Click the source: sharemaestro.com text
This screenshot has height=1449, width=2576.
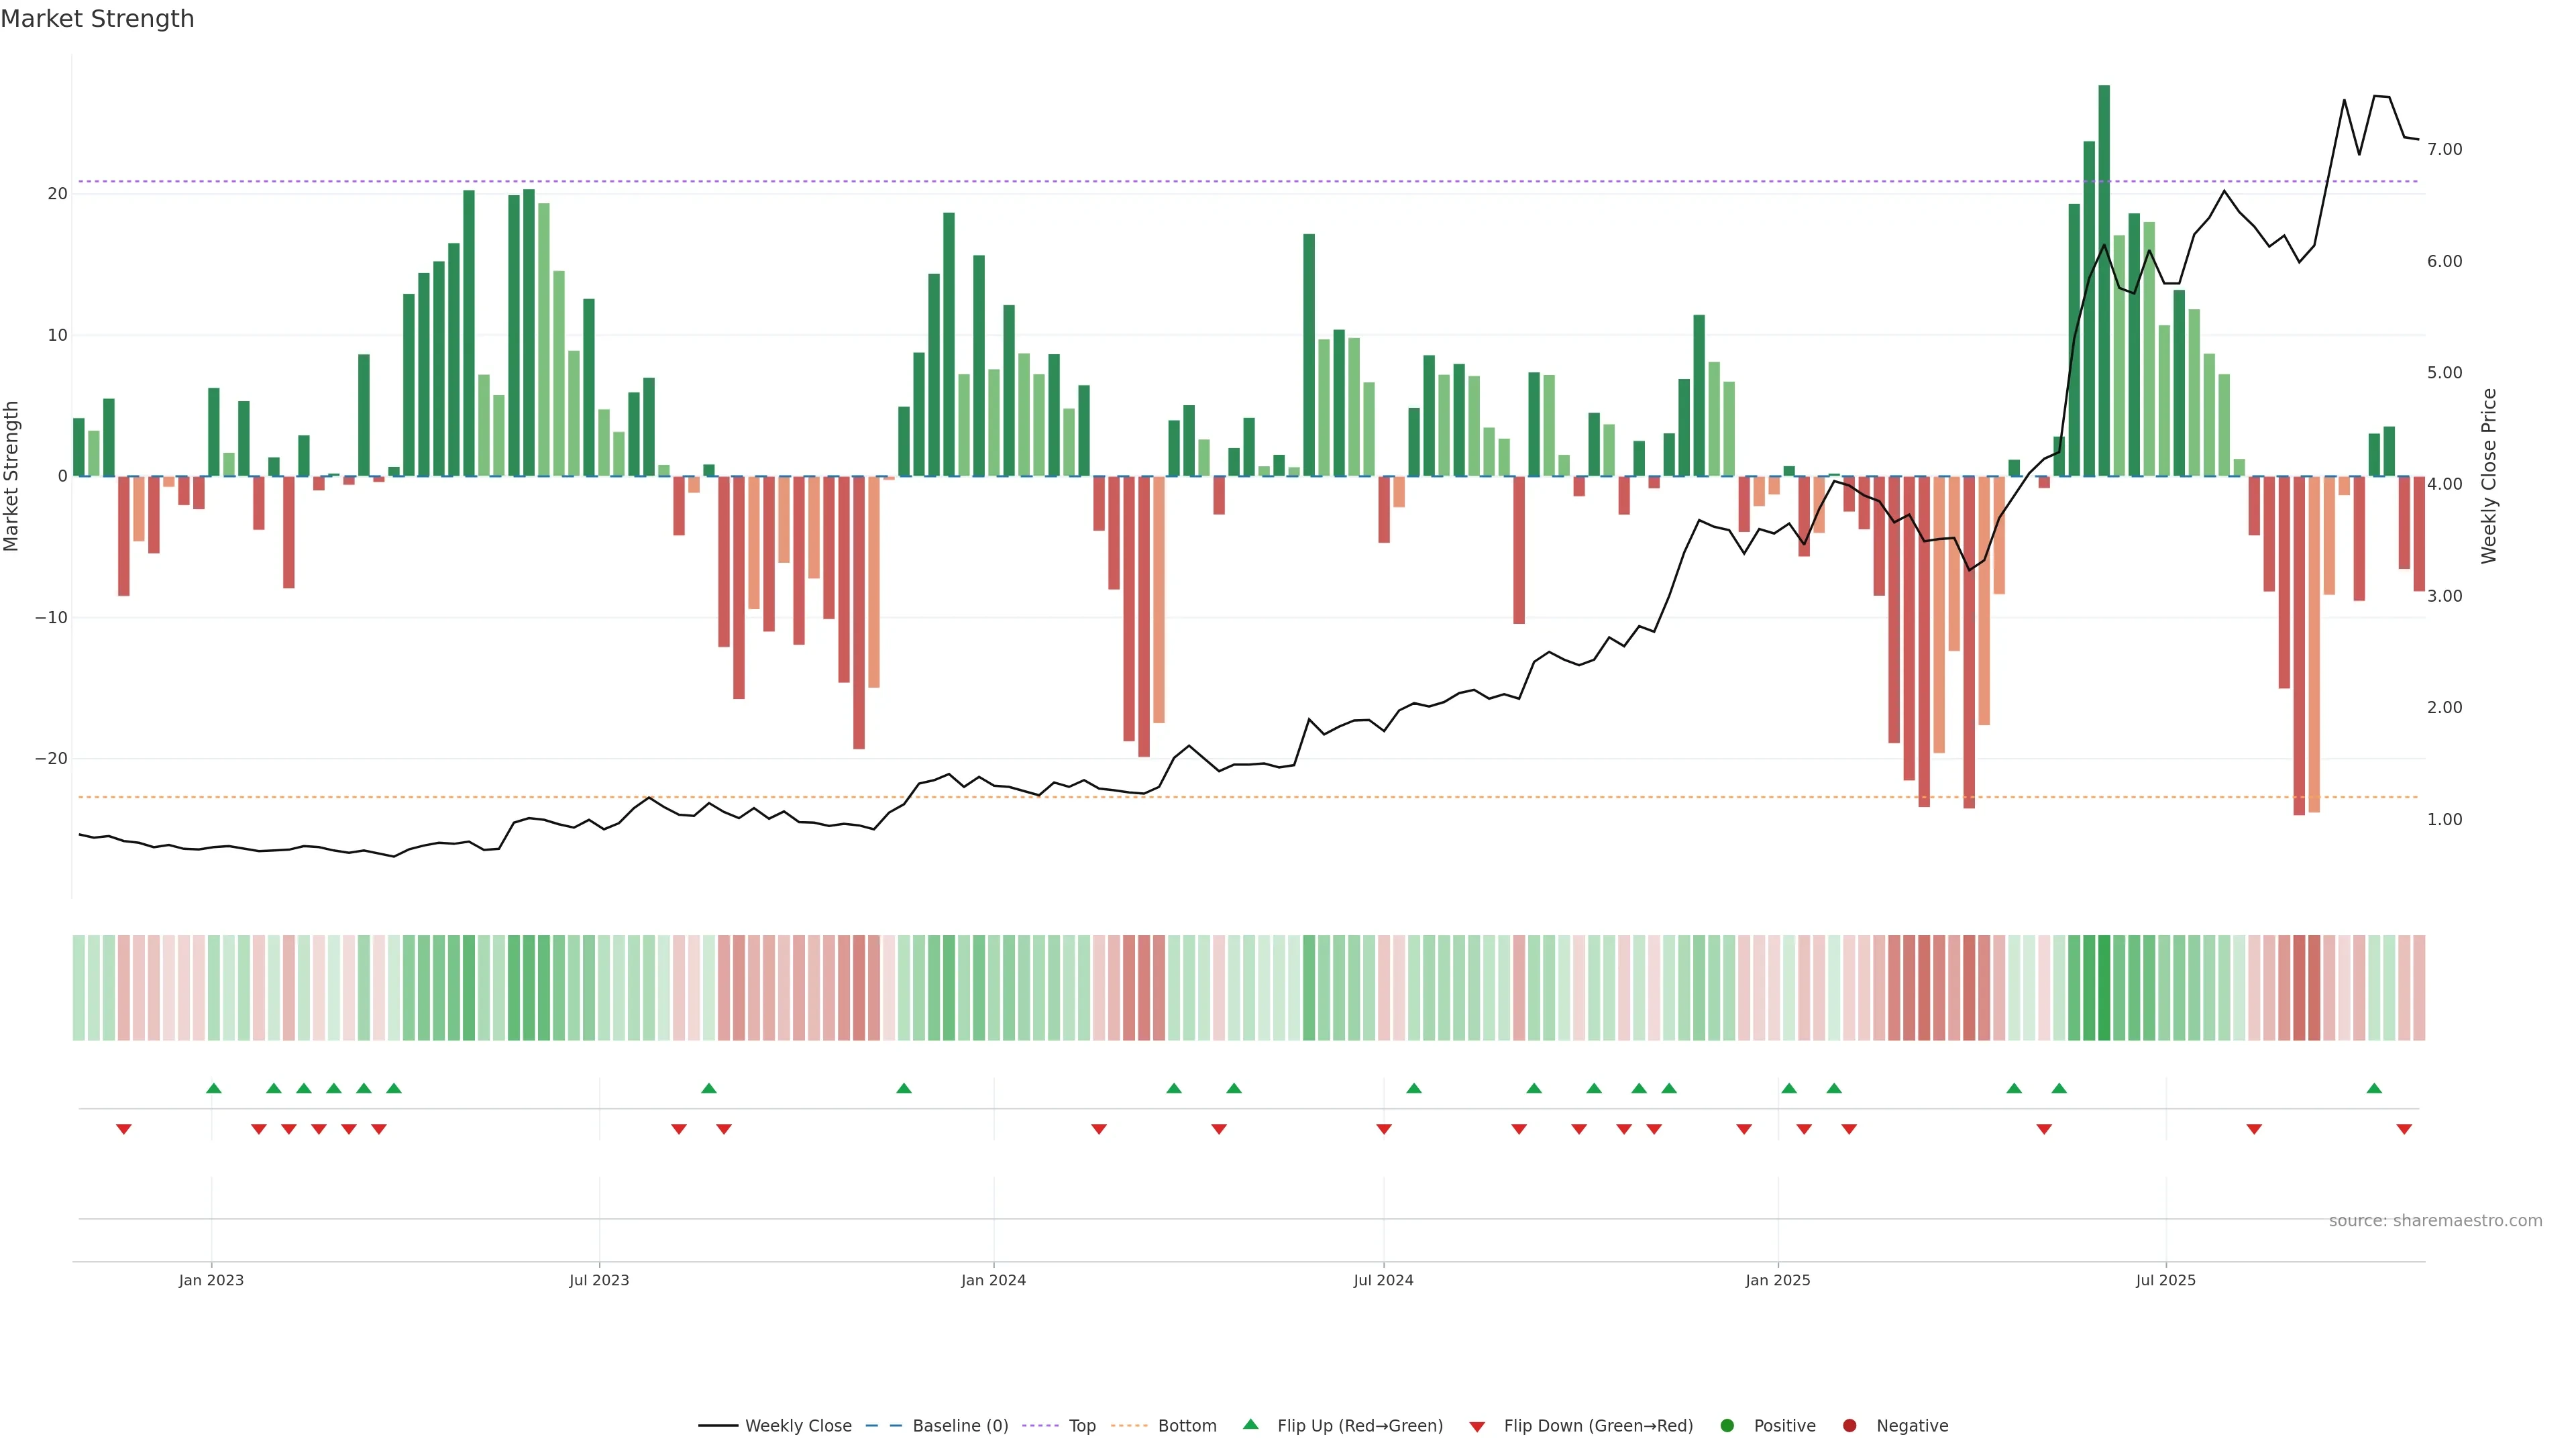pos(2435,1220)
